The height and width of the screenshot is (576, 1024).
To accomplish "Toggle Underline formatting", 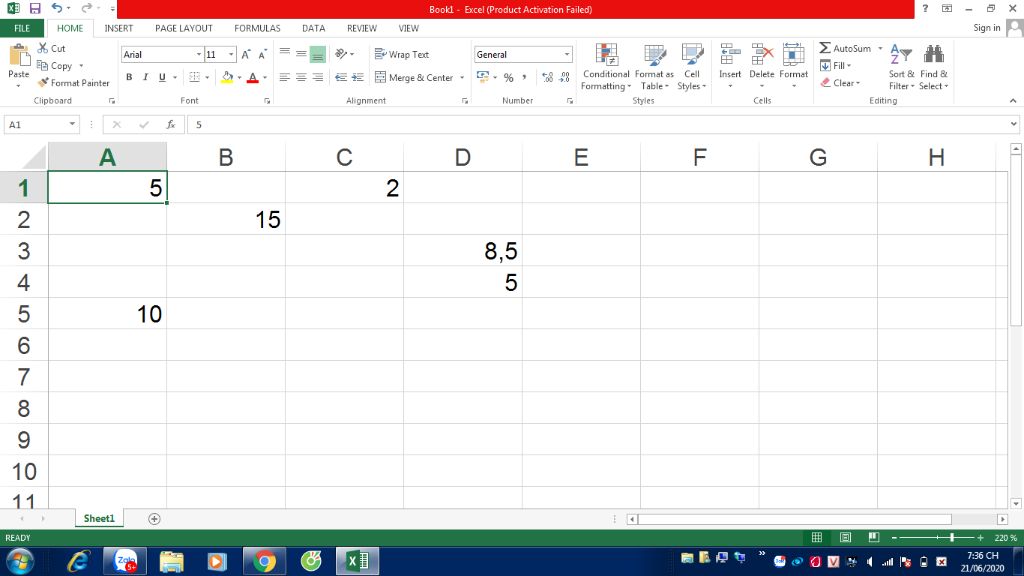I will [162, 77].
